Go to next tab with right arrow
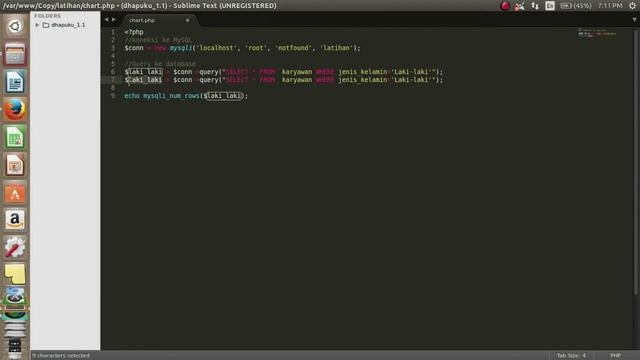640x360 pixels. [x=114, y=19]
